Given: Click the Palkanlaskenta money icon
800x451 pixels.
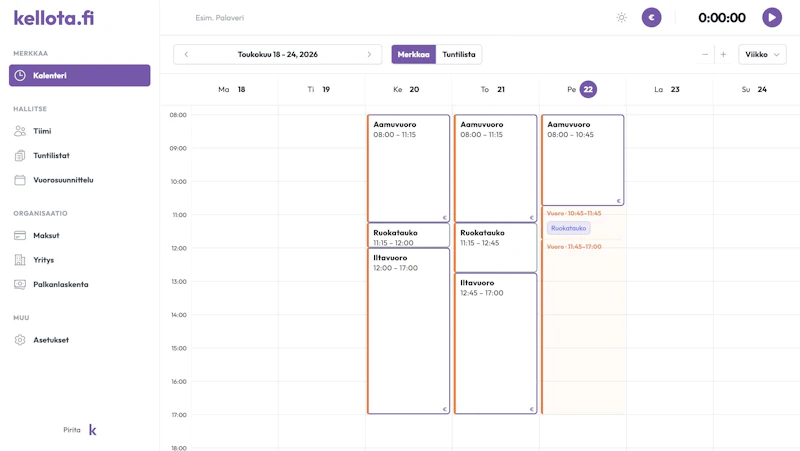Looking at the screenshot, I should 20,285.
